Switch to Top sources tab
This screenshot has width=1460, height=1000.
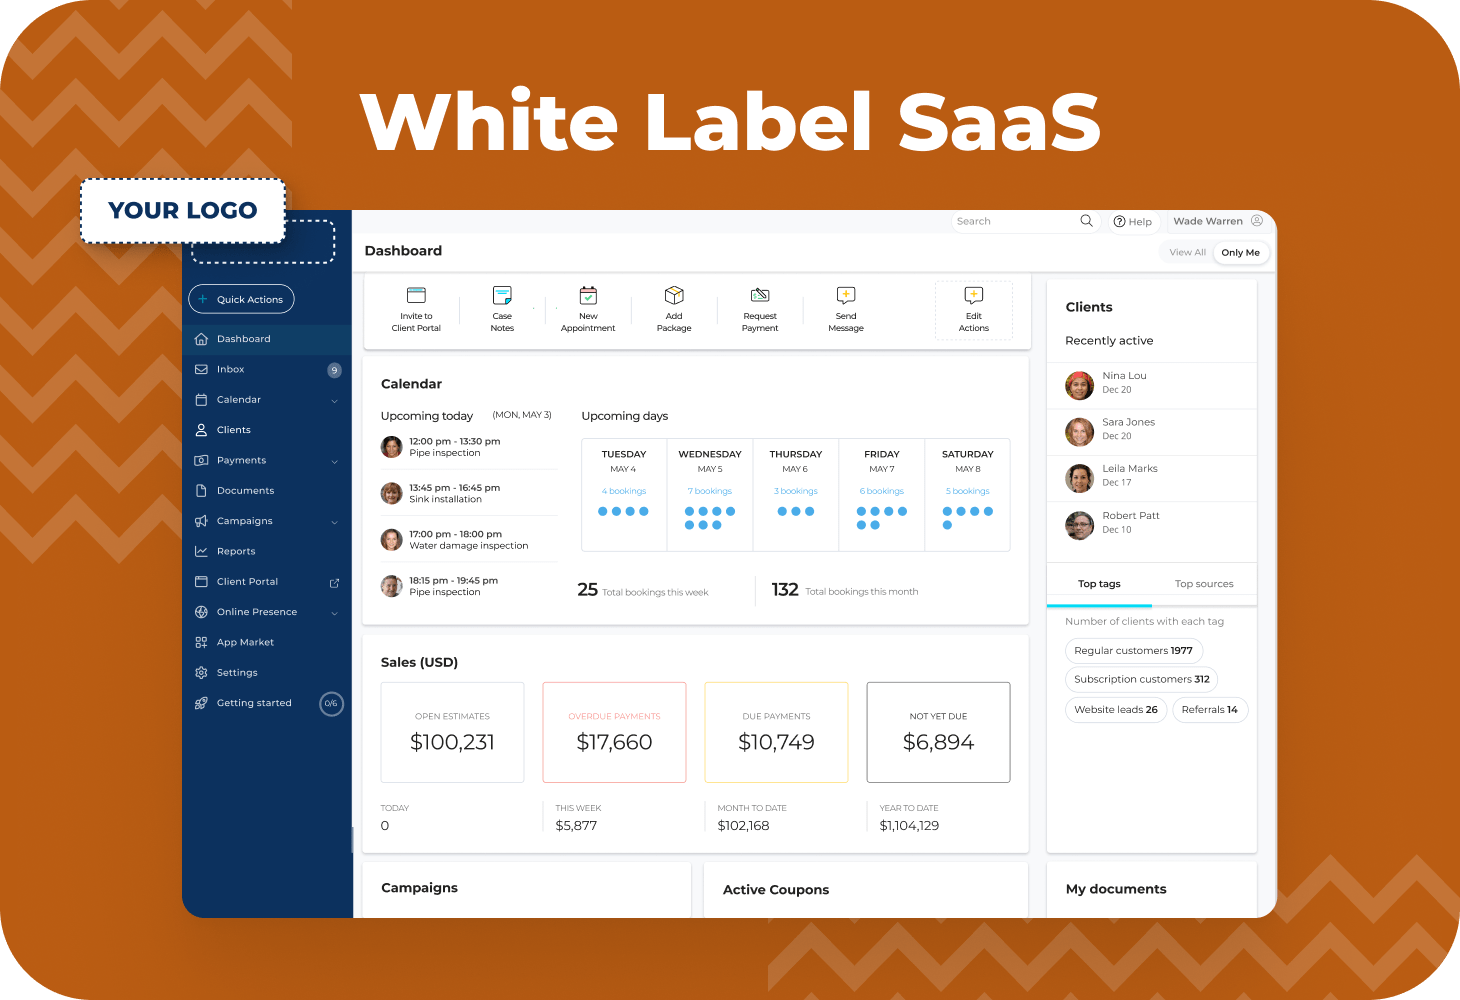click(1204, 584)
